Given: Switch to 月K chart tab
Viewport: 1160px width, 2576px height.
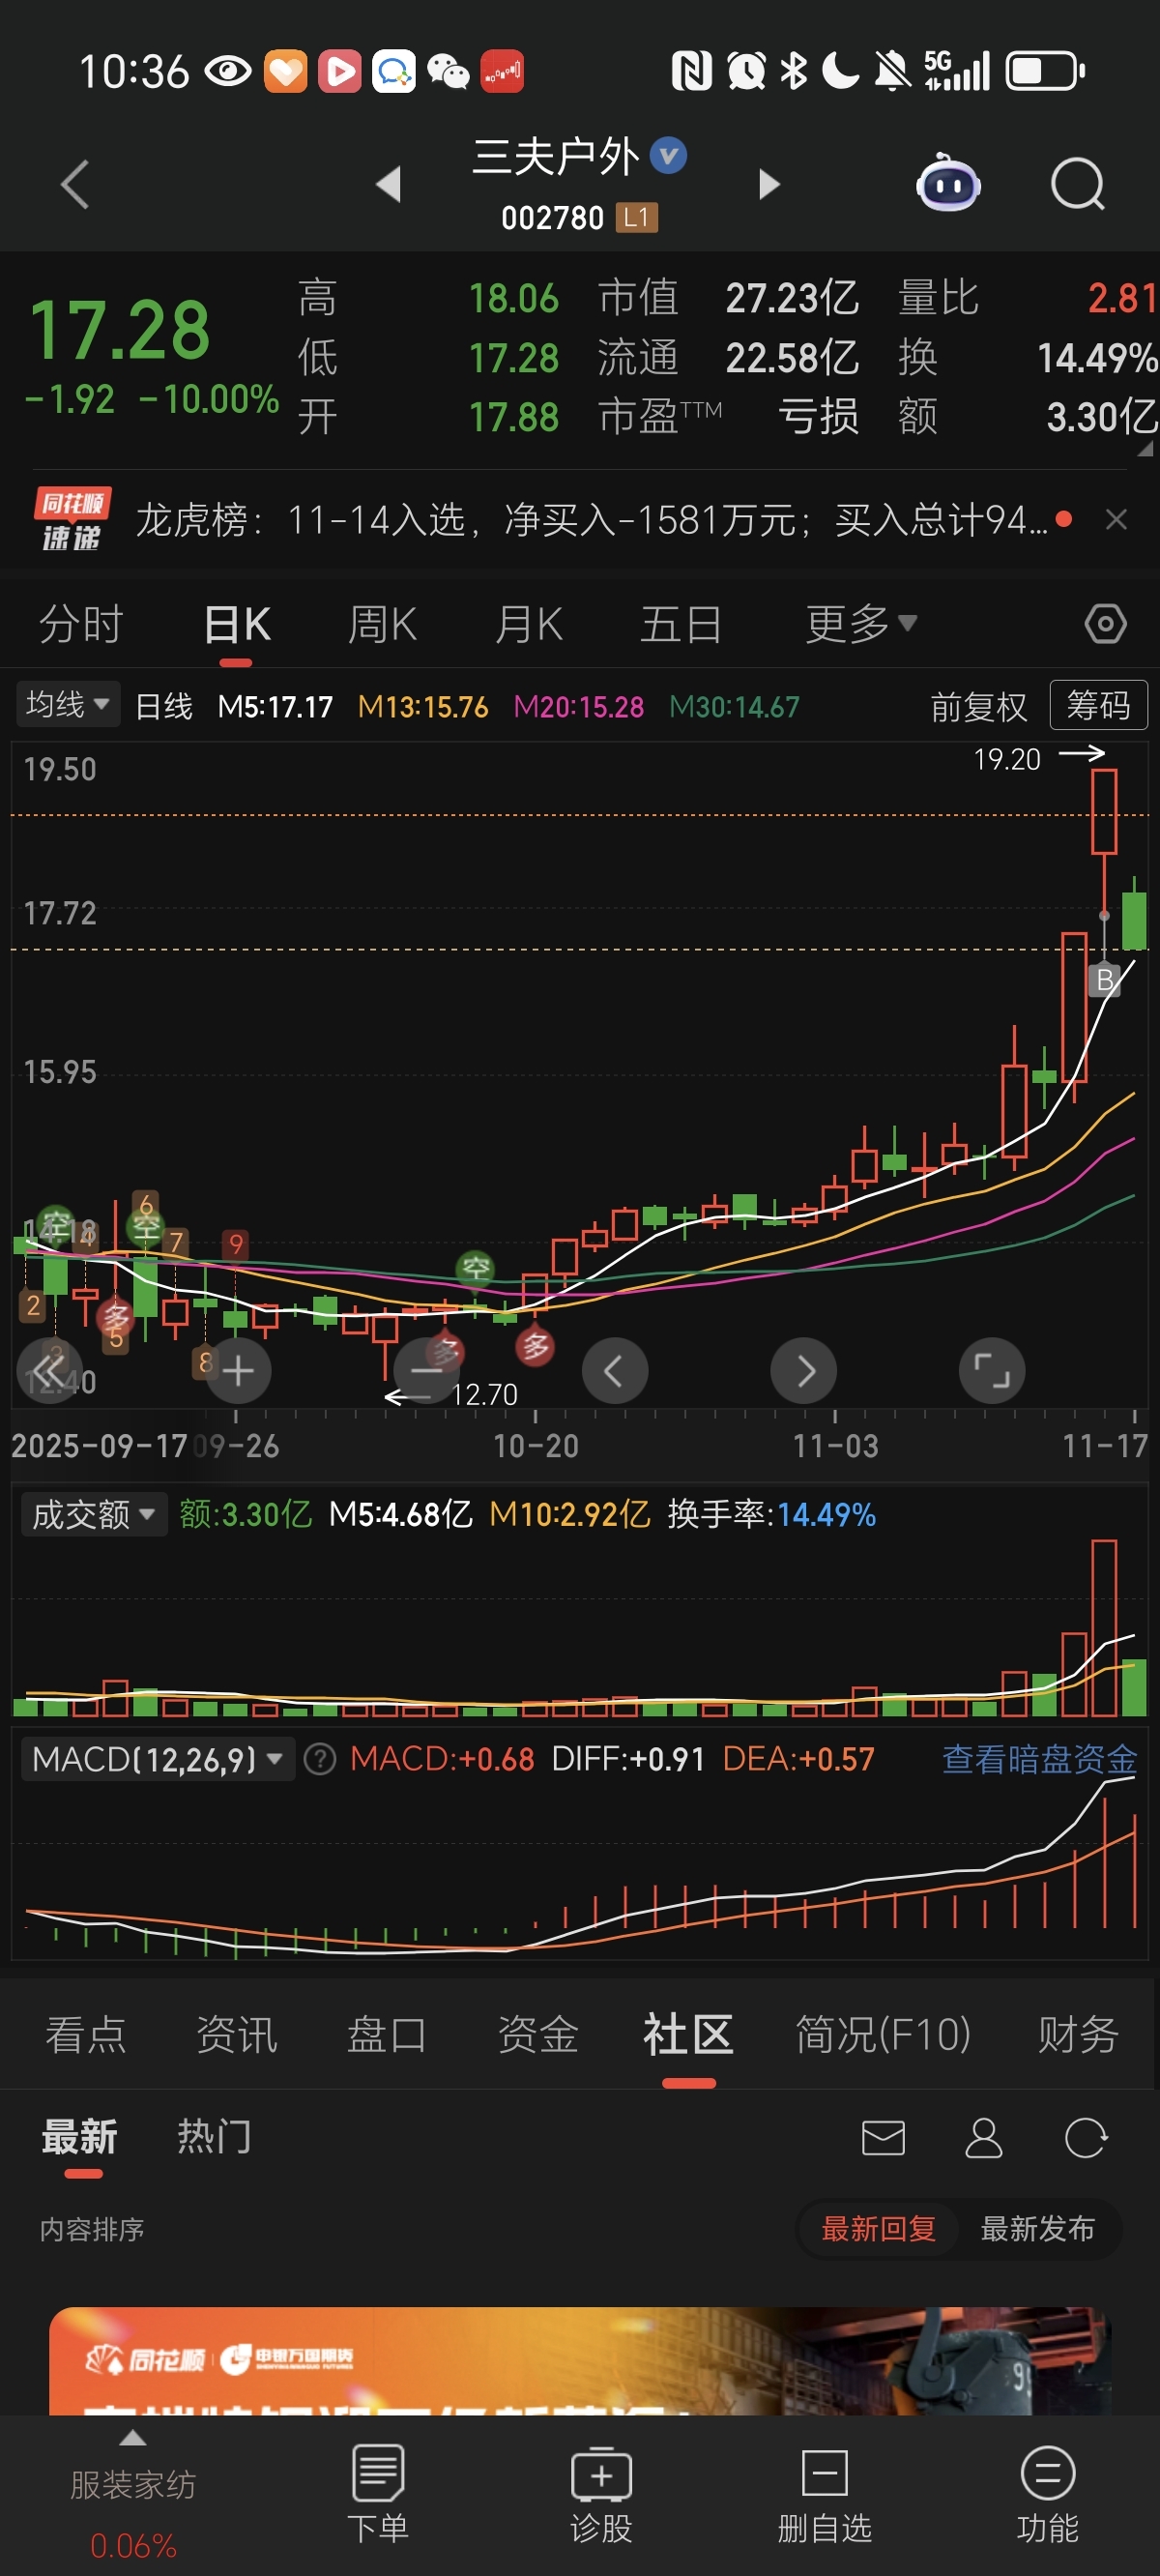Looking at the screenshot, I should tap(529, 624).
